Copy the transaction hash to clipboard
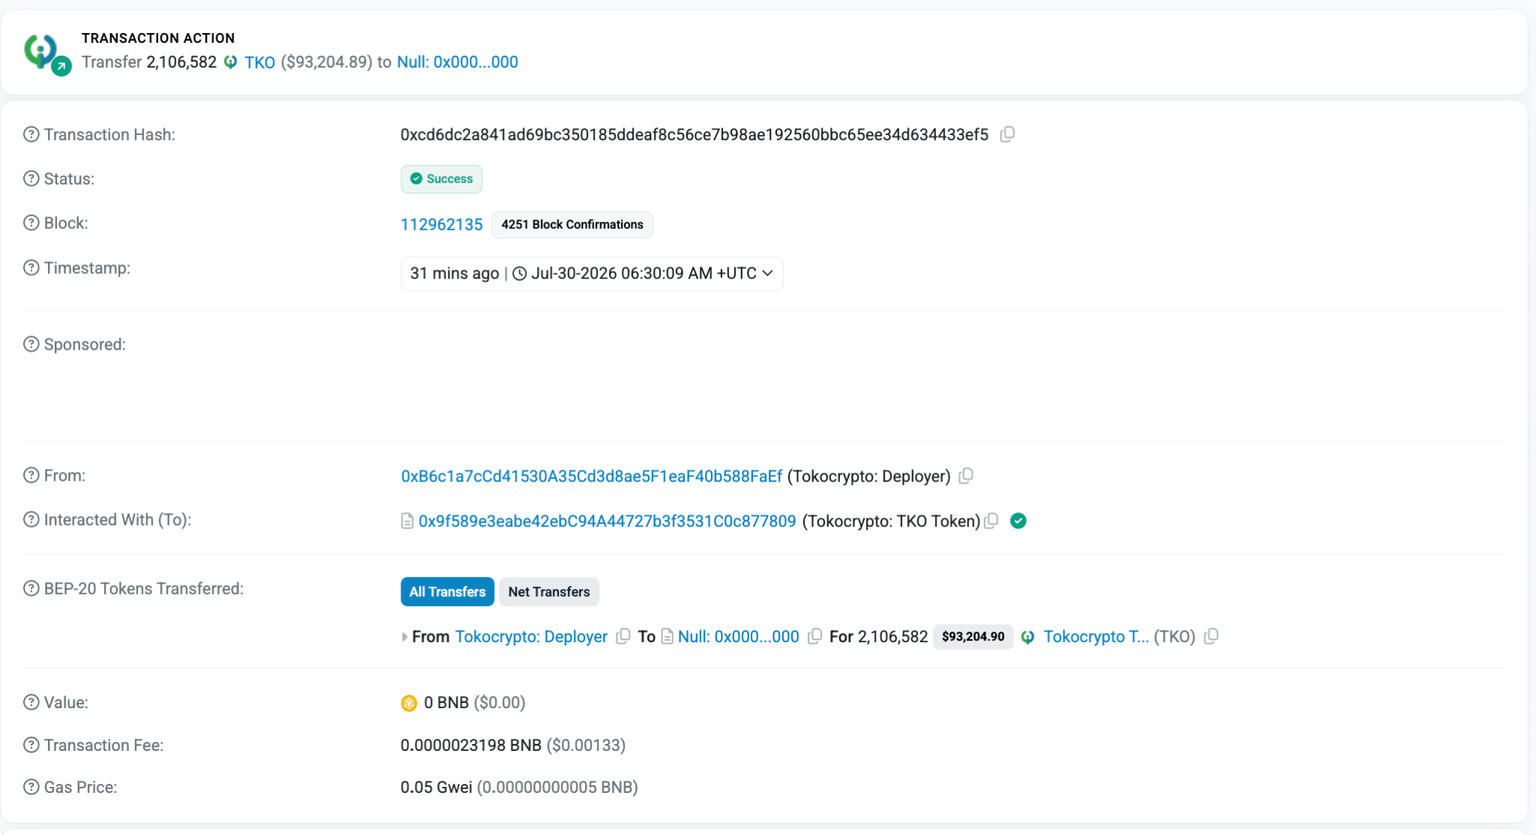The height and width of the screenshot is (835, 1536). coord(1007,134)
